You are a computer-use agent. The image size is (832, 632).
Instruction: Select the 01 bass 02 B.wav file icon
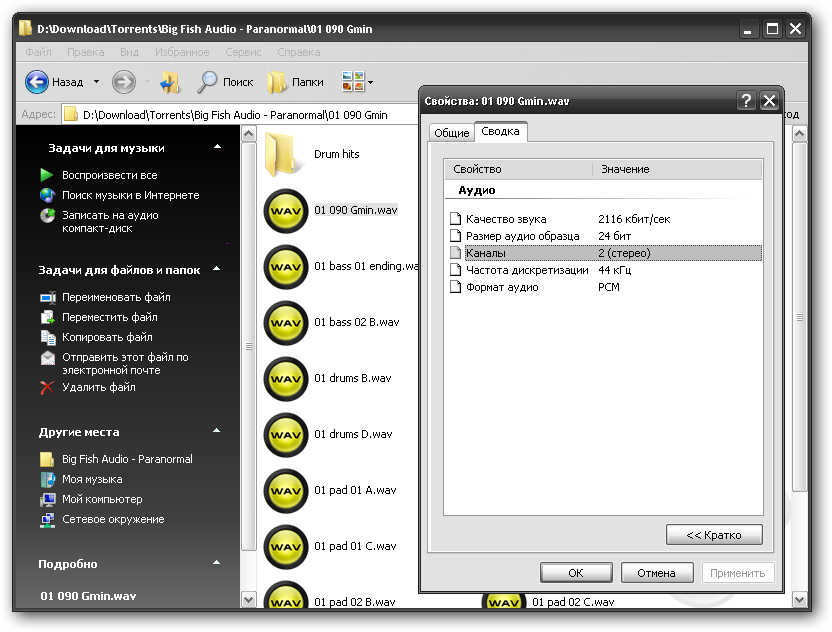(285, 323)
